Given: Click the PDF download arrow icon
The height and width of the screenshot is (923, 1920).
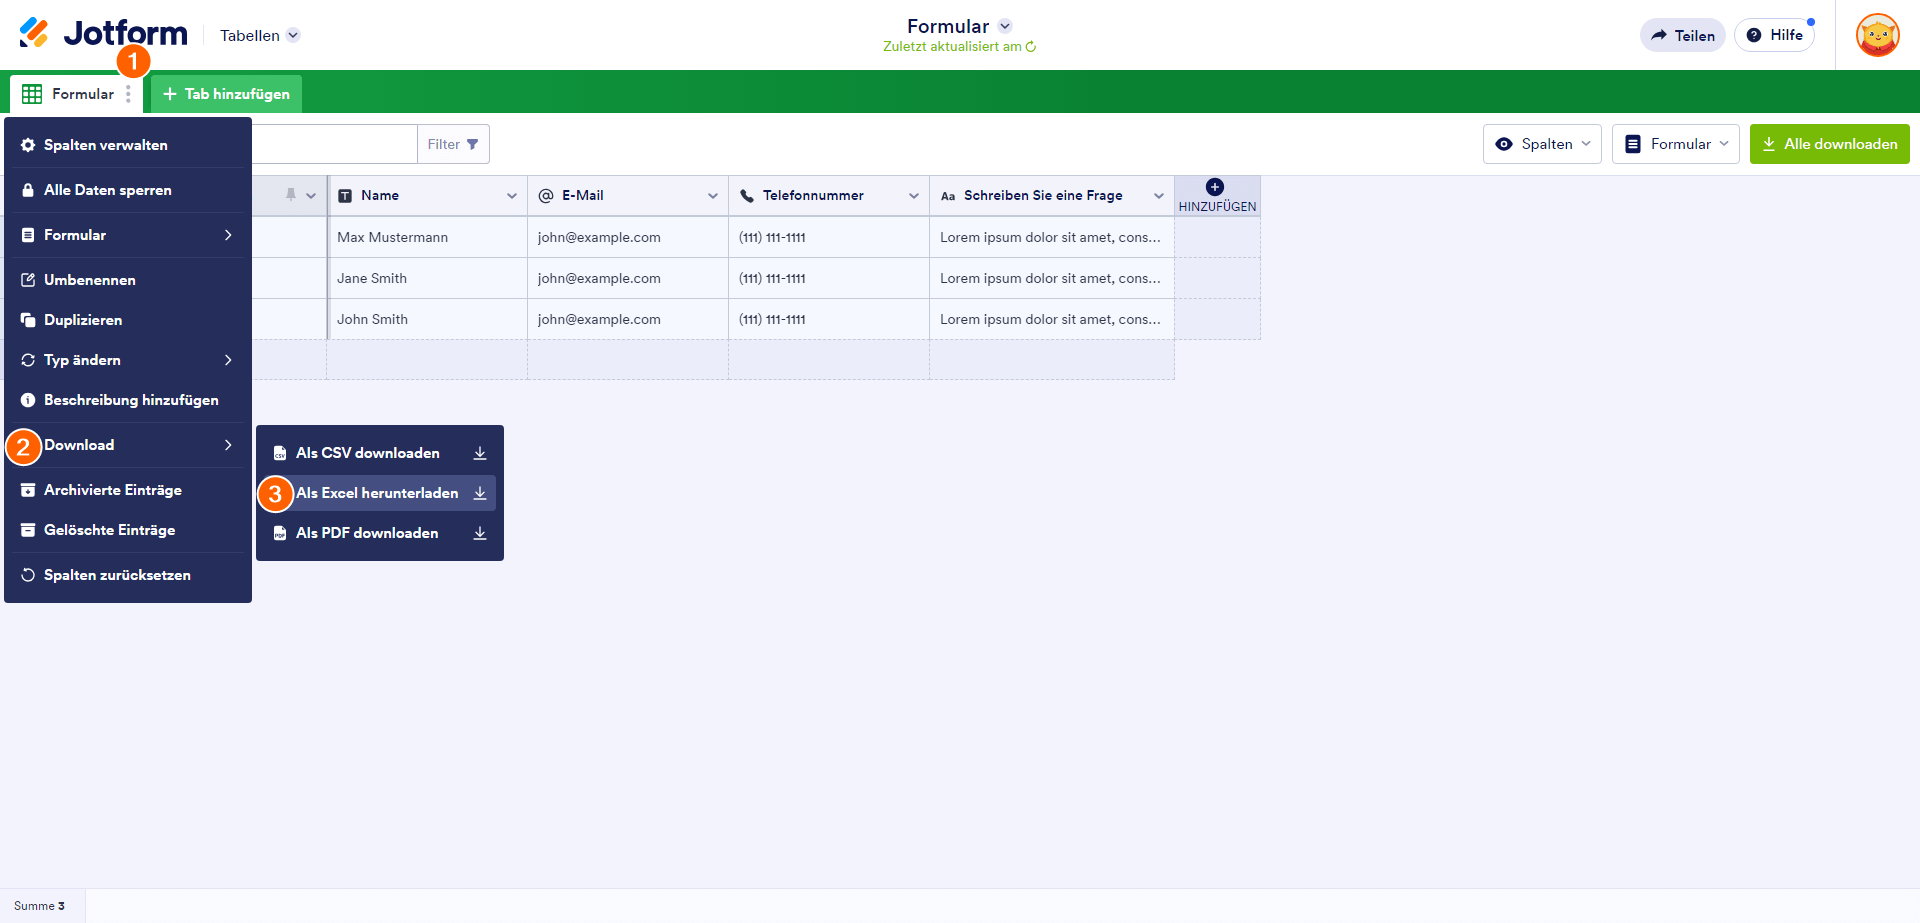Looking at the screenshot, I should (480, 533).
